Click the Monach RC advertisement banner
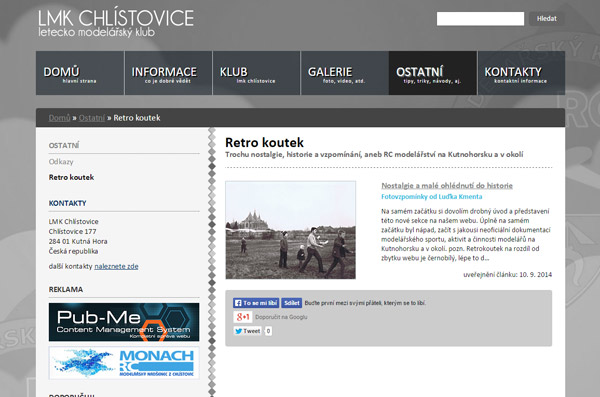The image size is (600, 397). coord(124,363)
